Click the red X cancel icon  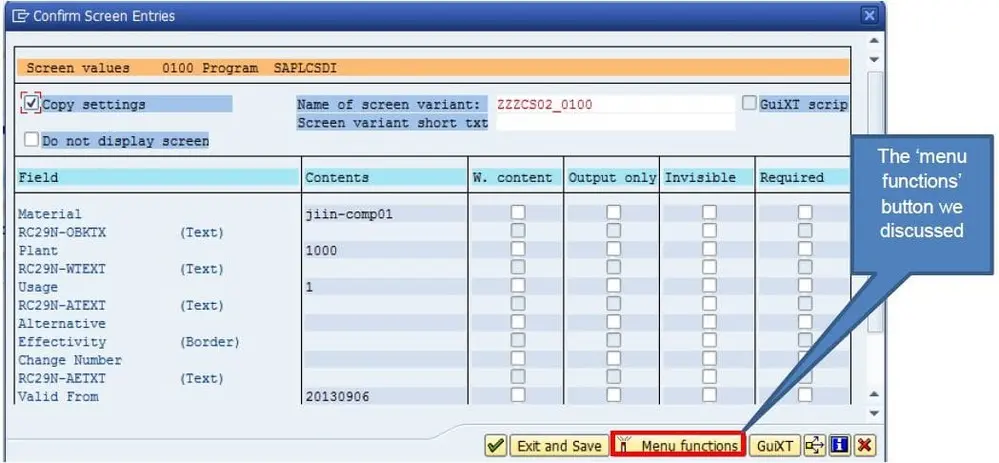click(864, 446)
